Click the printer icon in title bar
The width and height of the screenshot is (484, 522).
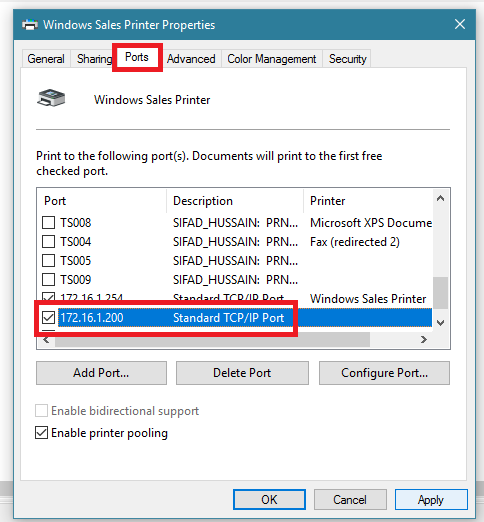pyautogui.click(x=30, y=25)
